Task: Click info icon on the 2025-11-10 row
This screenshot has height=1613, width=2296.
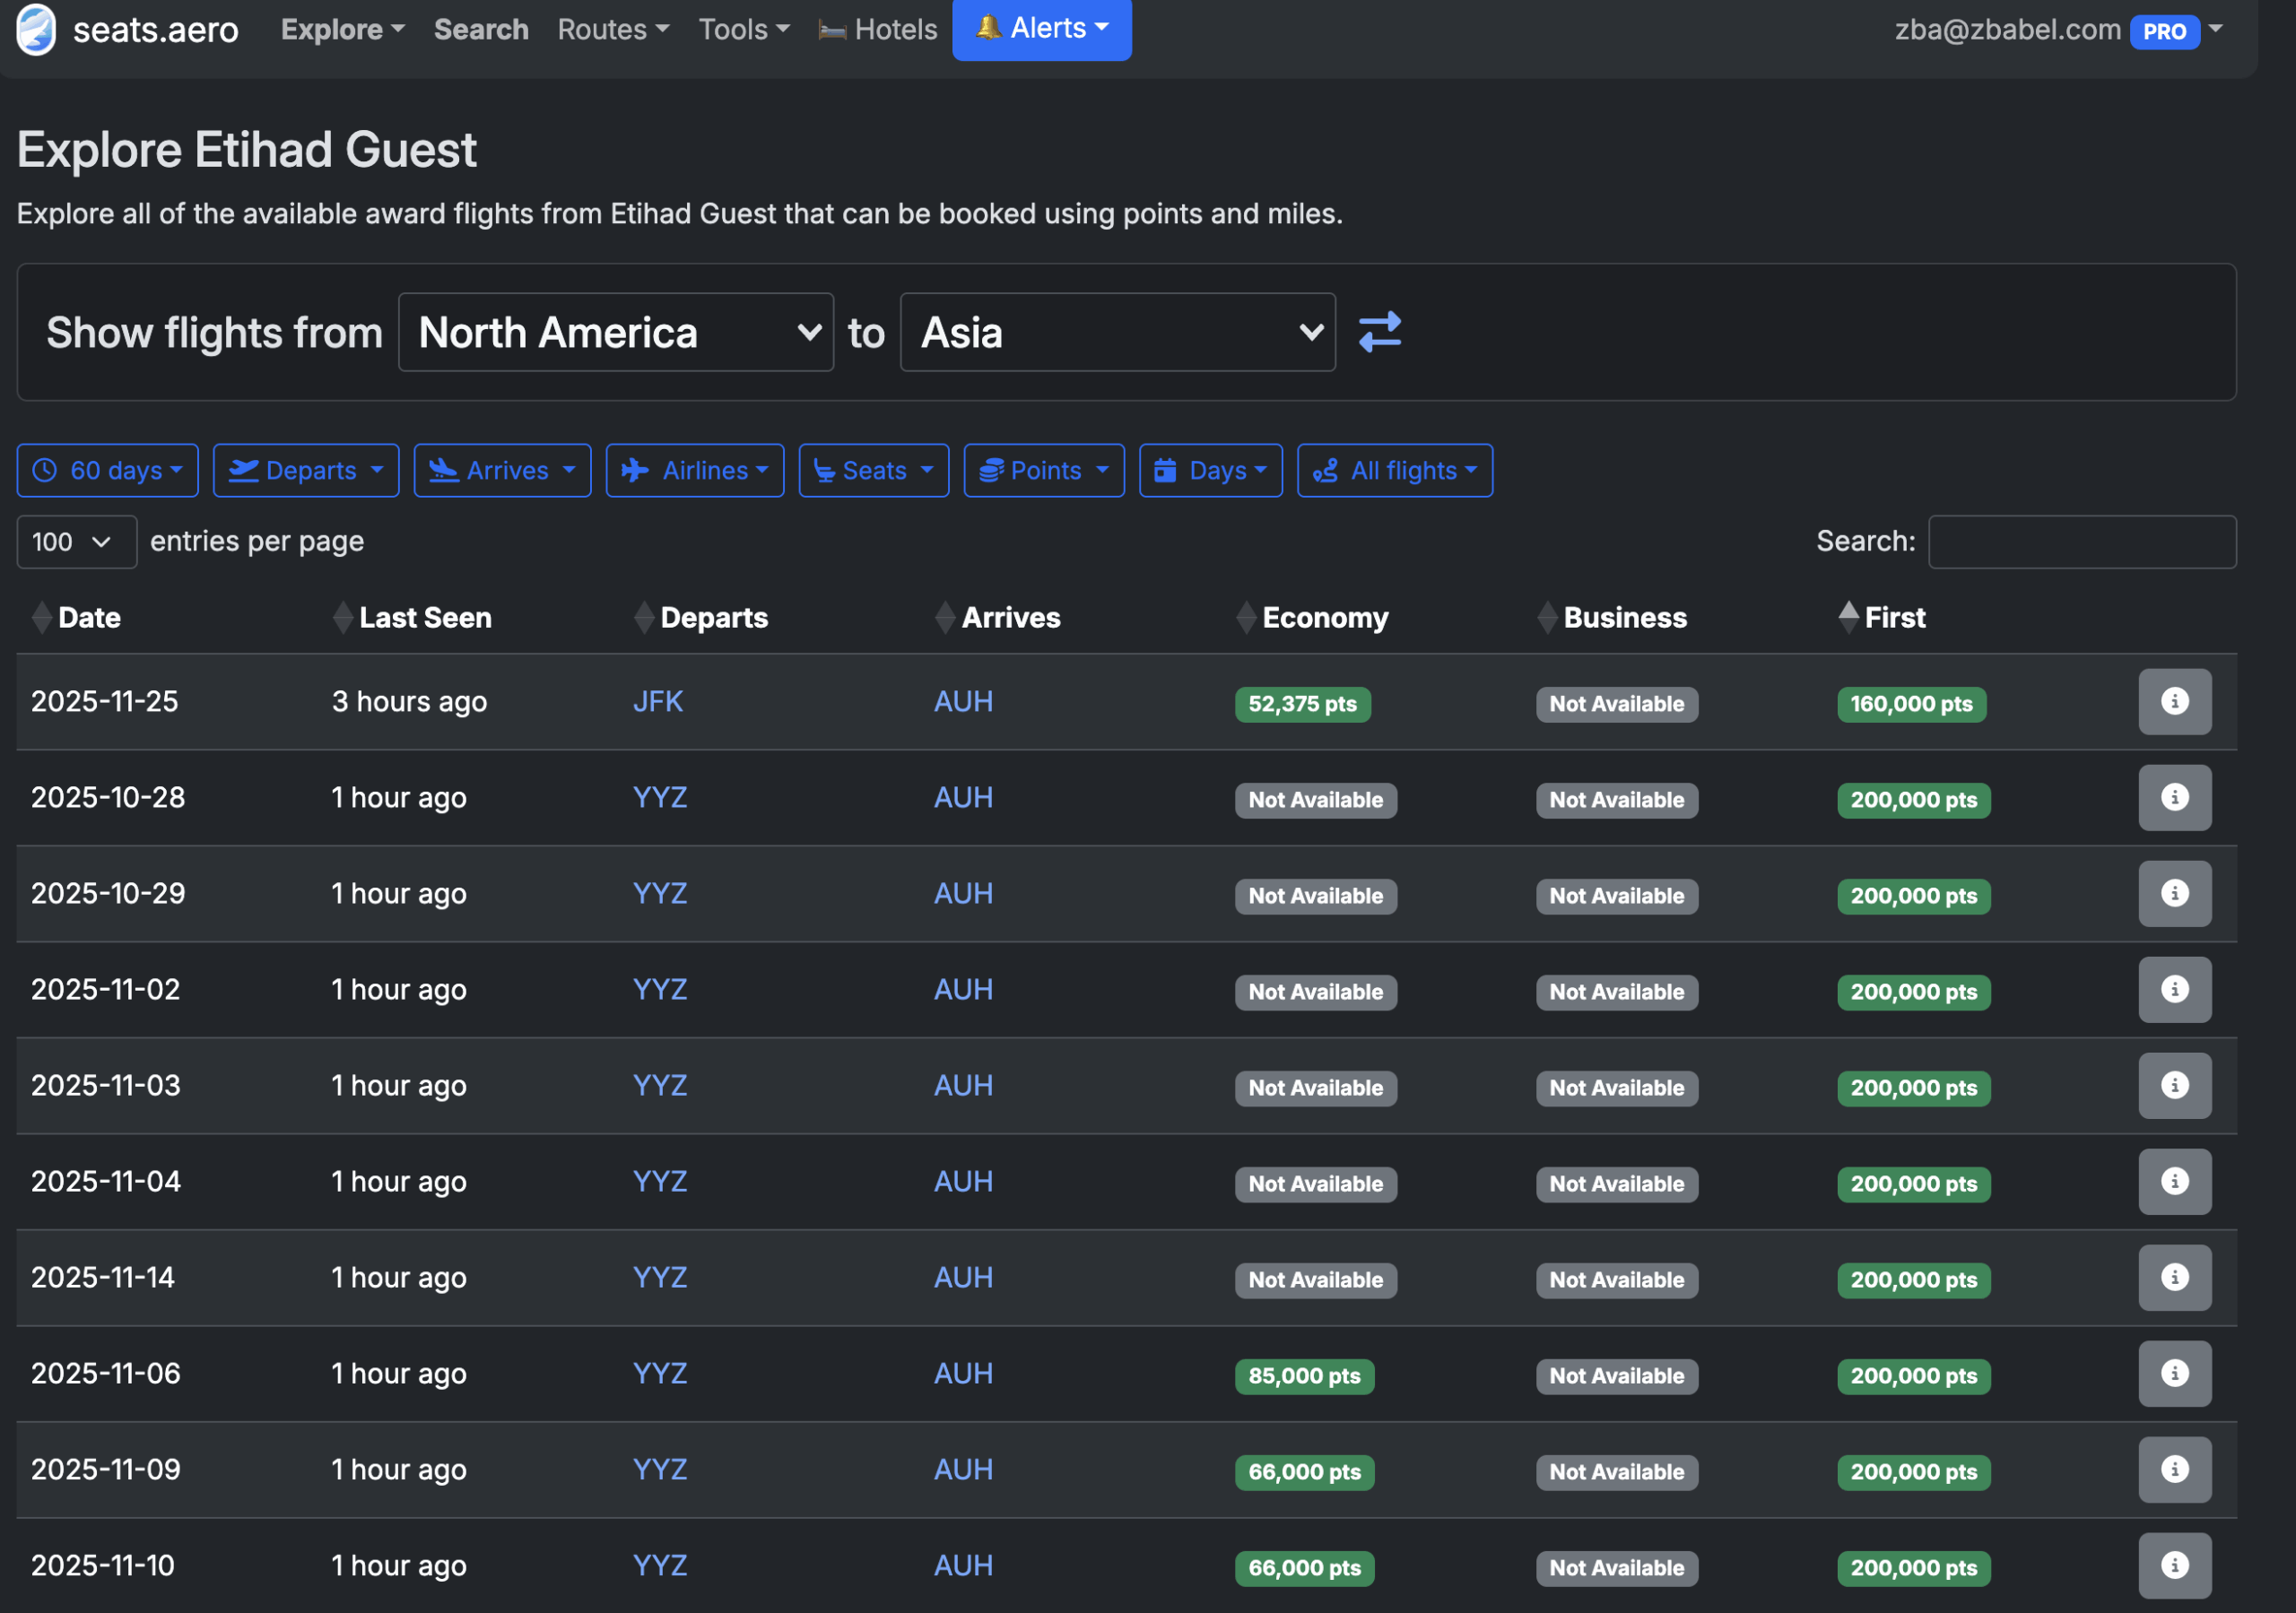Action: [x=2174, y=1566]
